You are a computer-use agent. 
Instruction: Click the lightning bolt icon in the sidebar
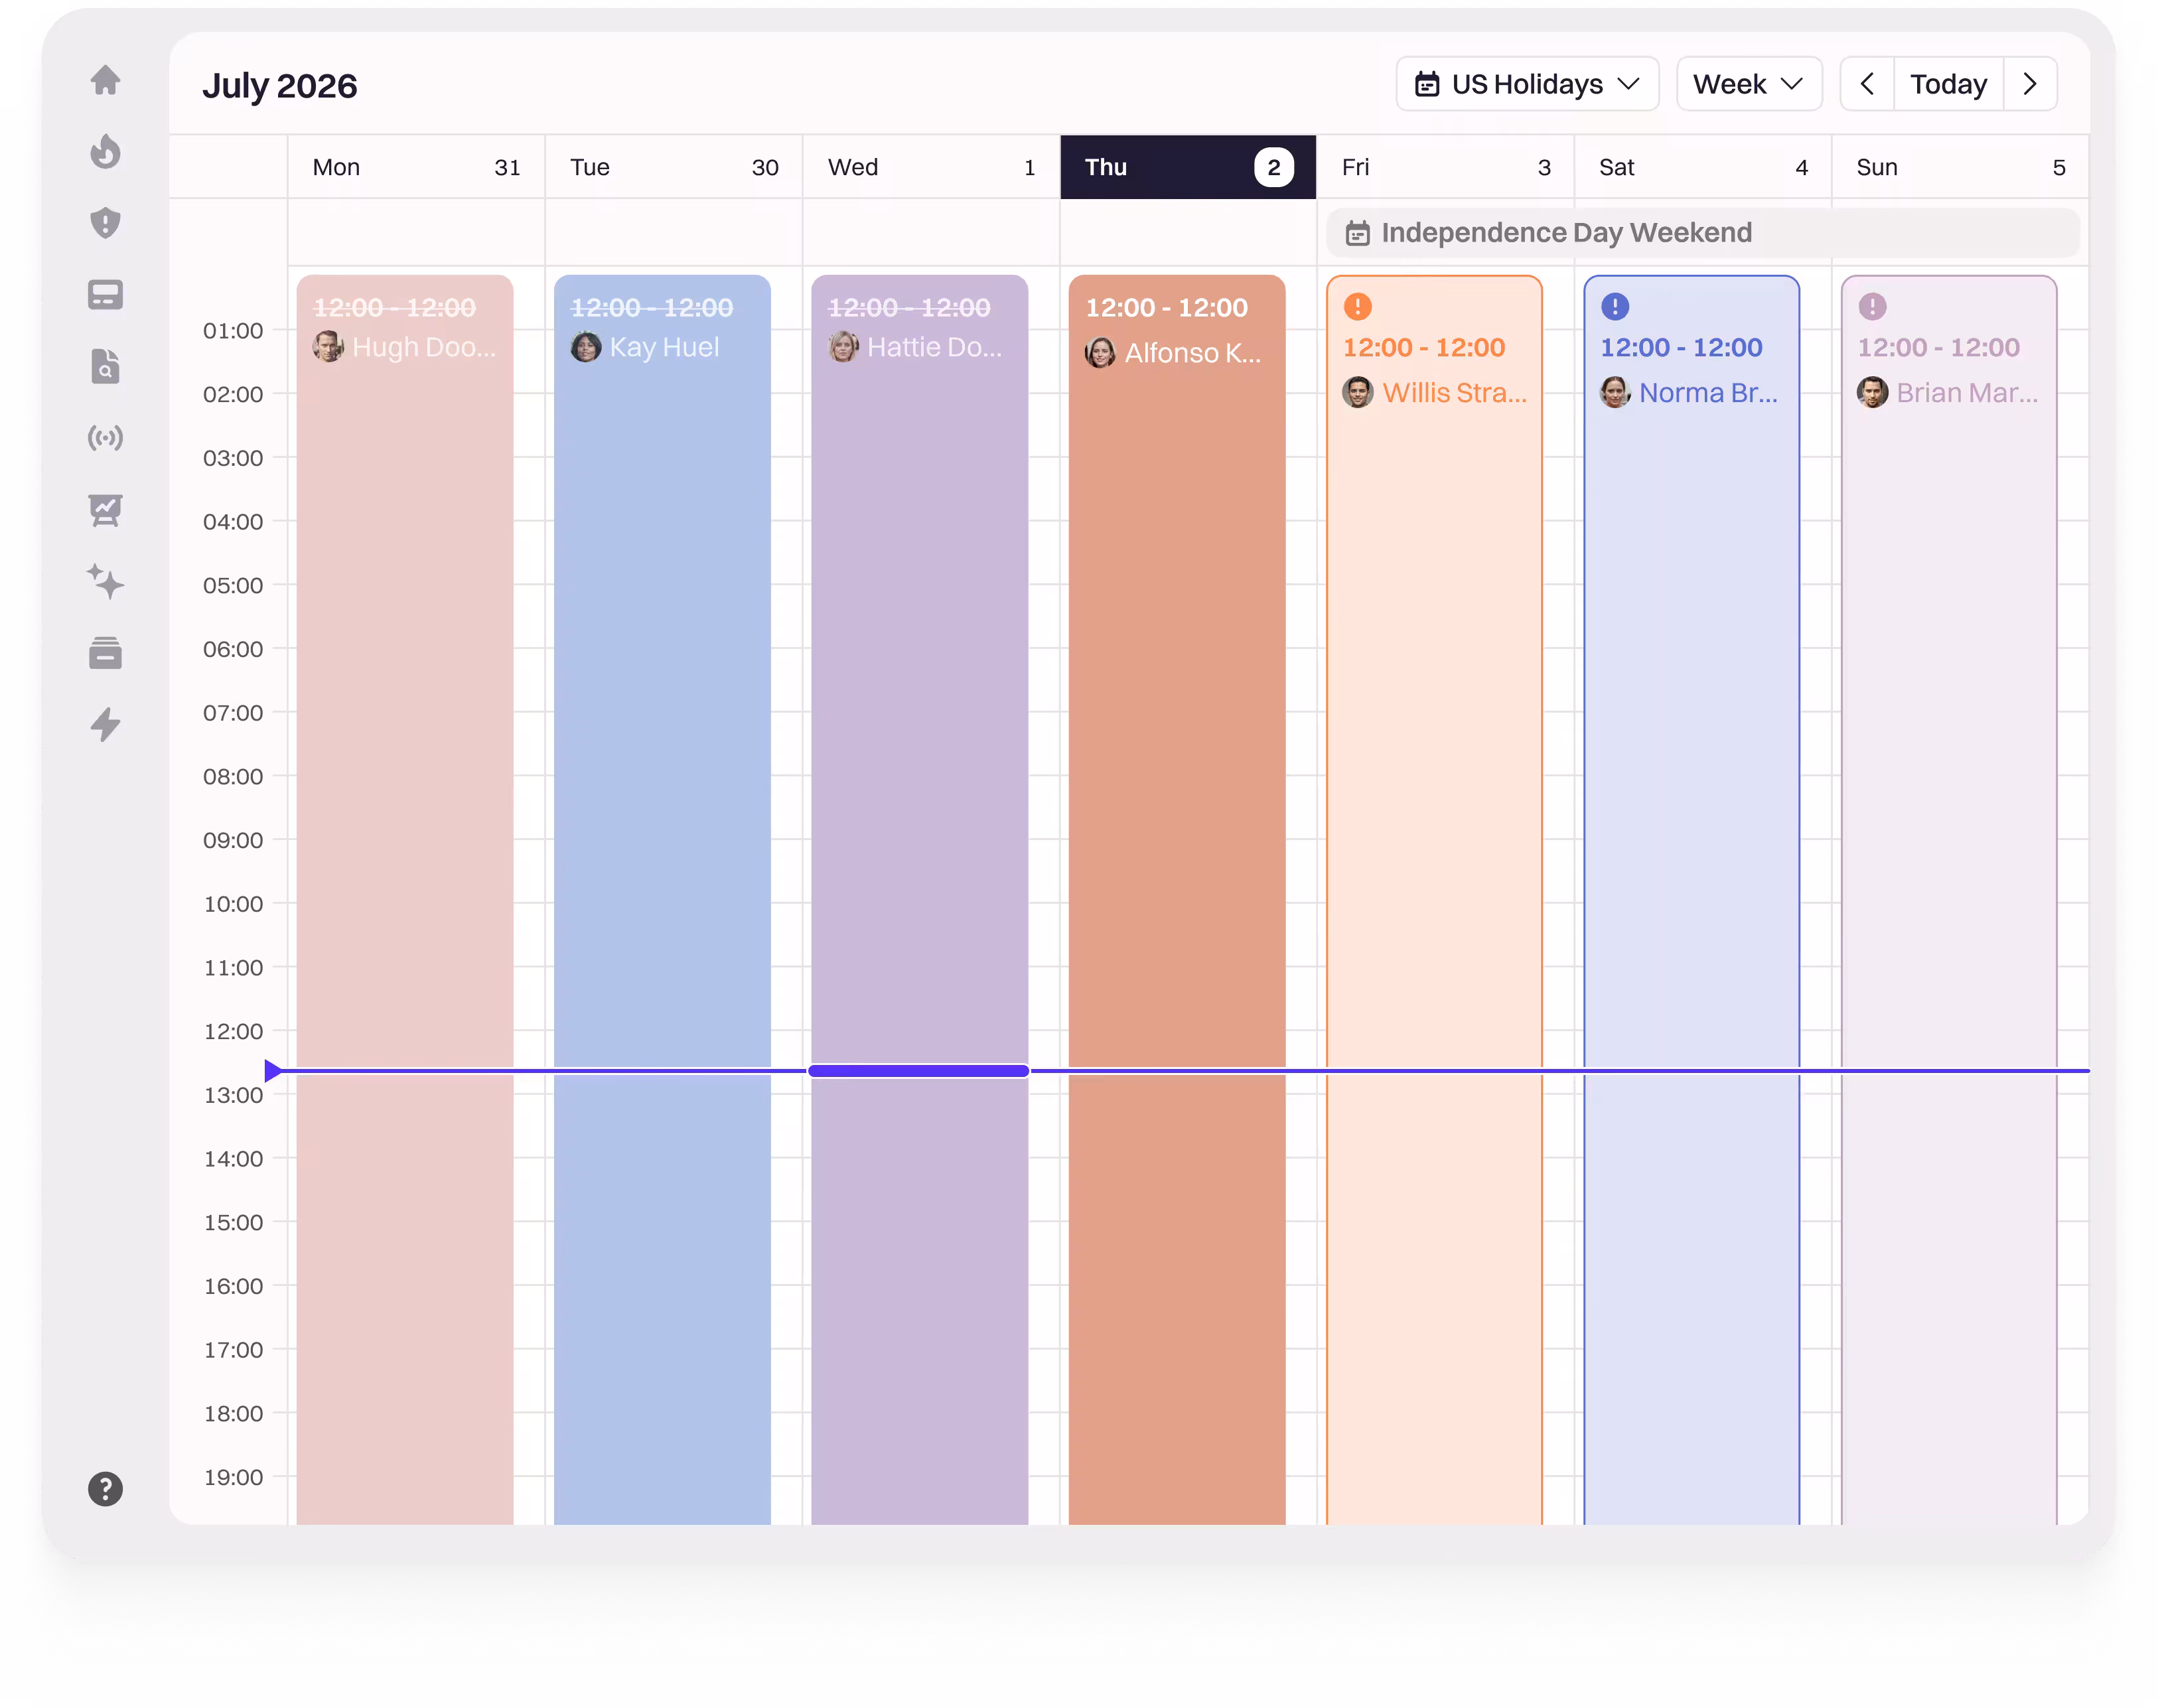(x=105, y=724)
